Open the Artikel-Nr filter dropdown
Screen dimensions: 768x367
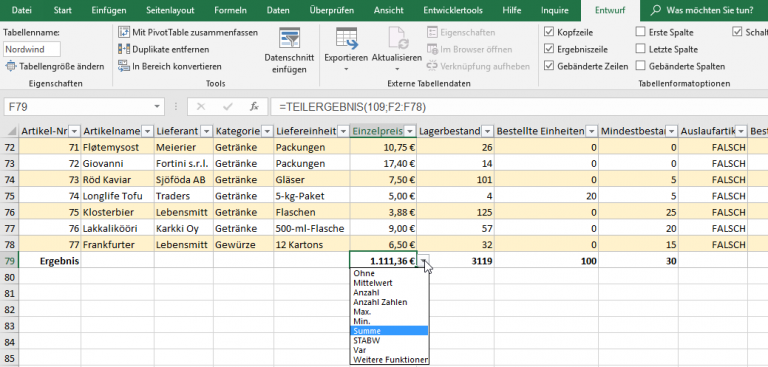74,131
